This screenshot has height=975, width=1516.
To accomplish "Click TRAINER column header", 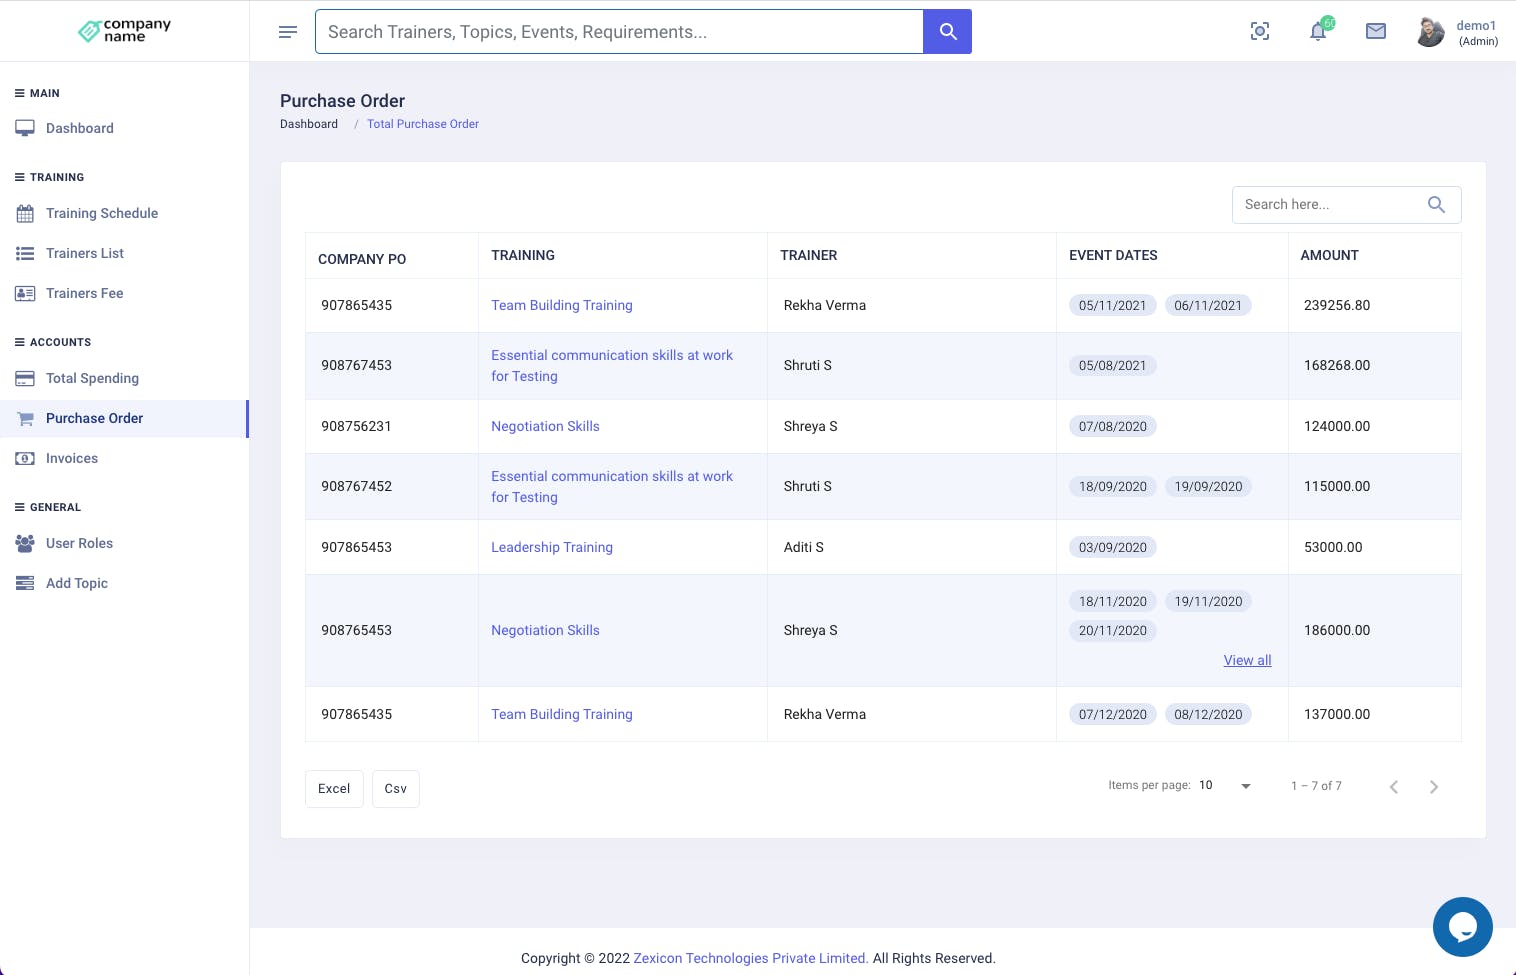I will [809, 255].
